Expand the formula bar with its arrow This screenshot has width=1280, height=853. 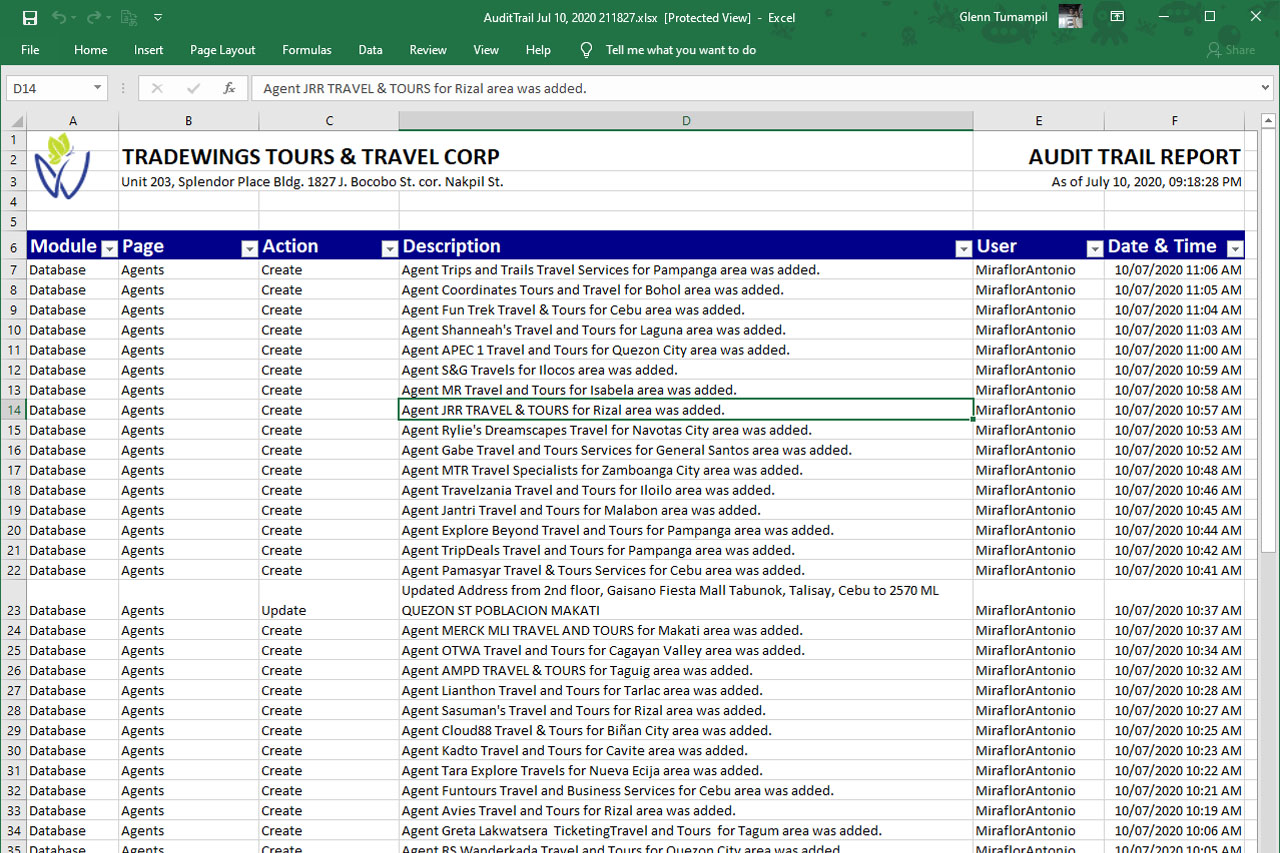pyautogui.click(x=1266, y=88)
